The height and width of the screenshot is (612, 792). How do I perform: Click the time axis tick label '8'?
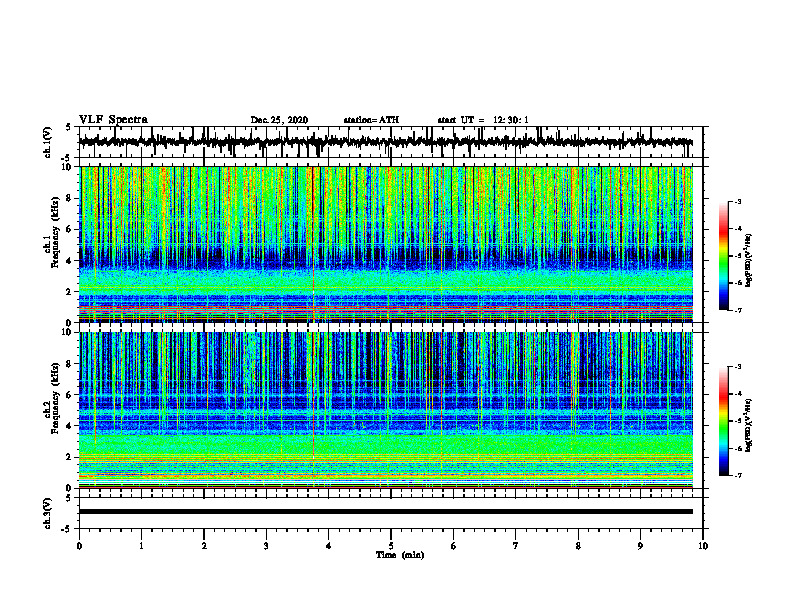(578, 546)
